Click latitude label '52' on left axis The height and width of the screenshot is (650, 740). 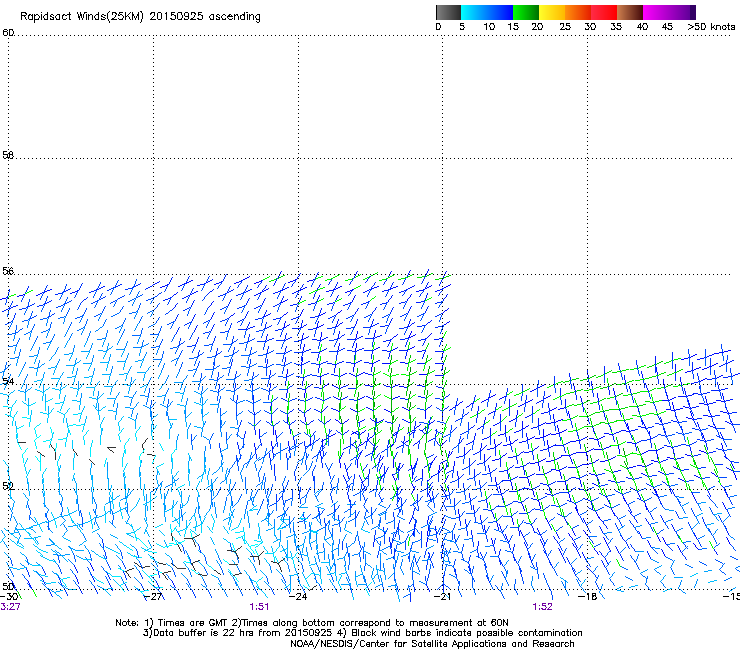[x=8, y=486]
